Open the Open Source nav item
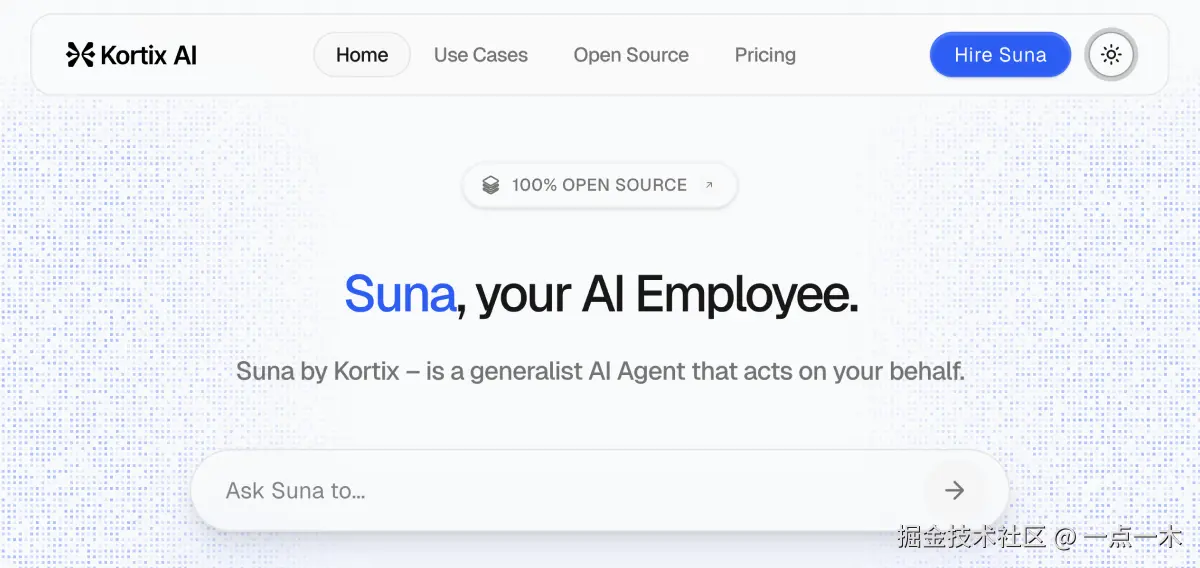This screenshot has height=568, width=1200. point(631,55)
